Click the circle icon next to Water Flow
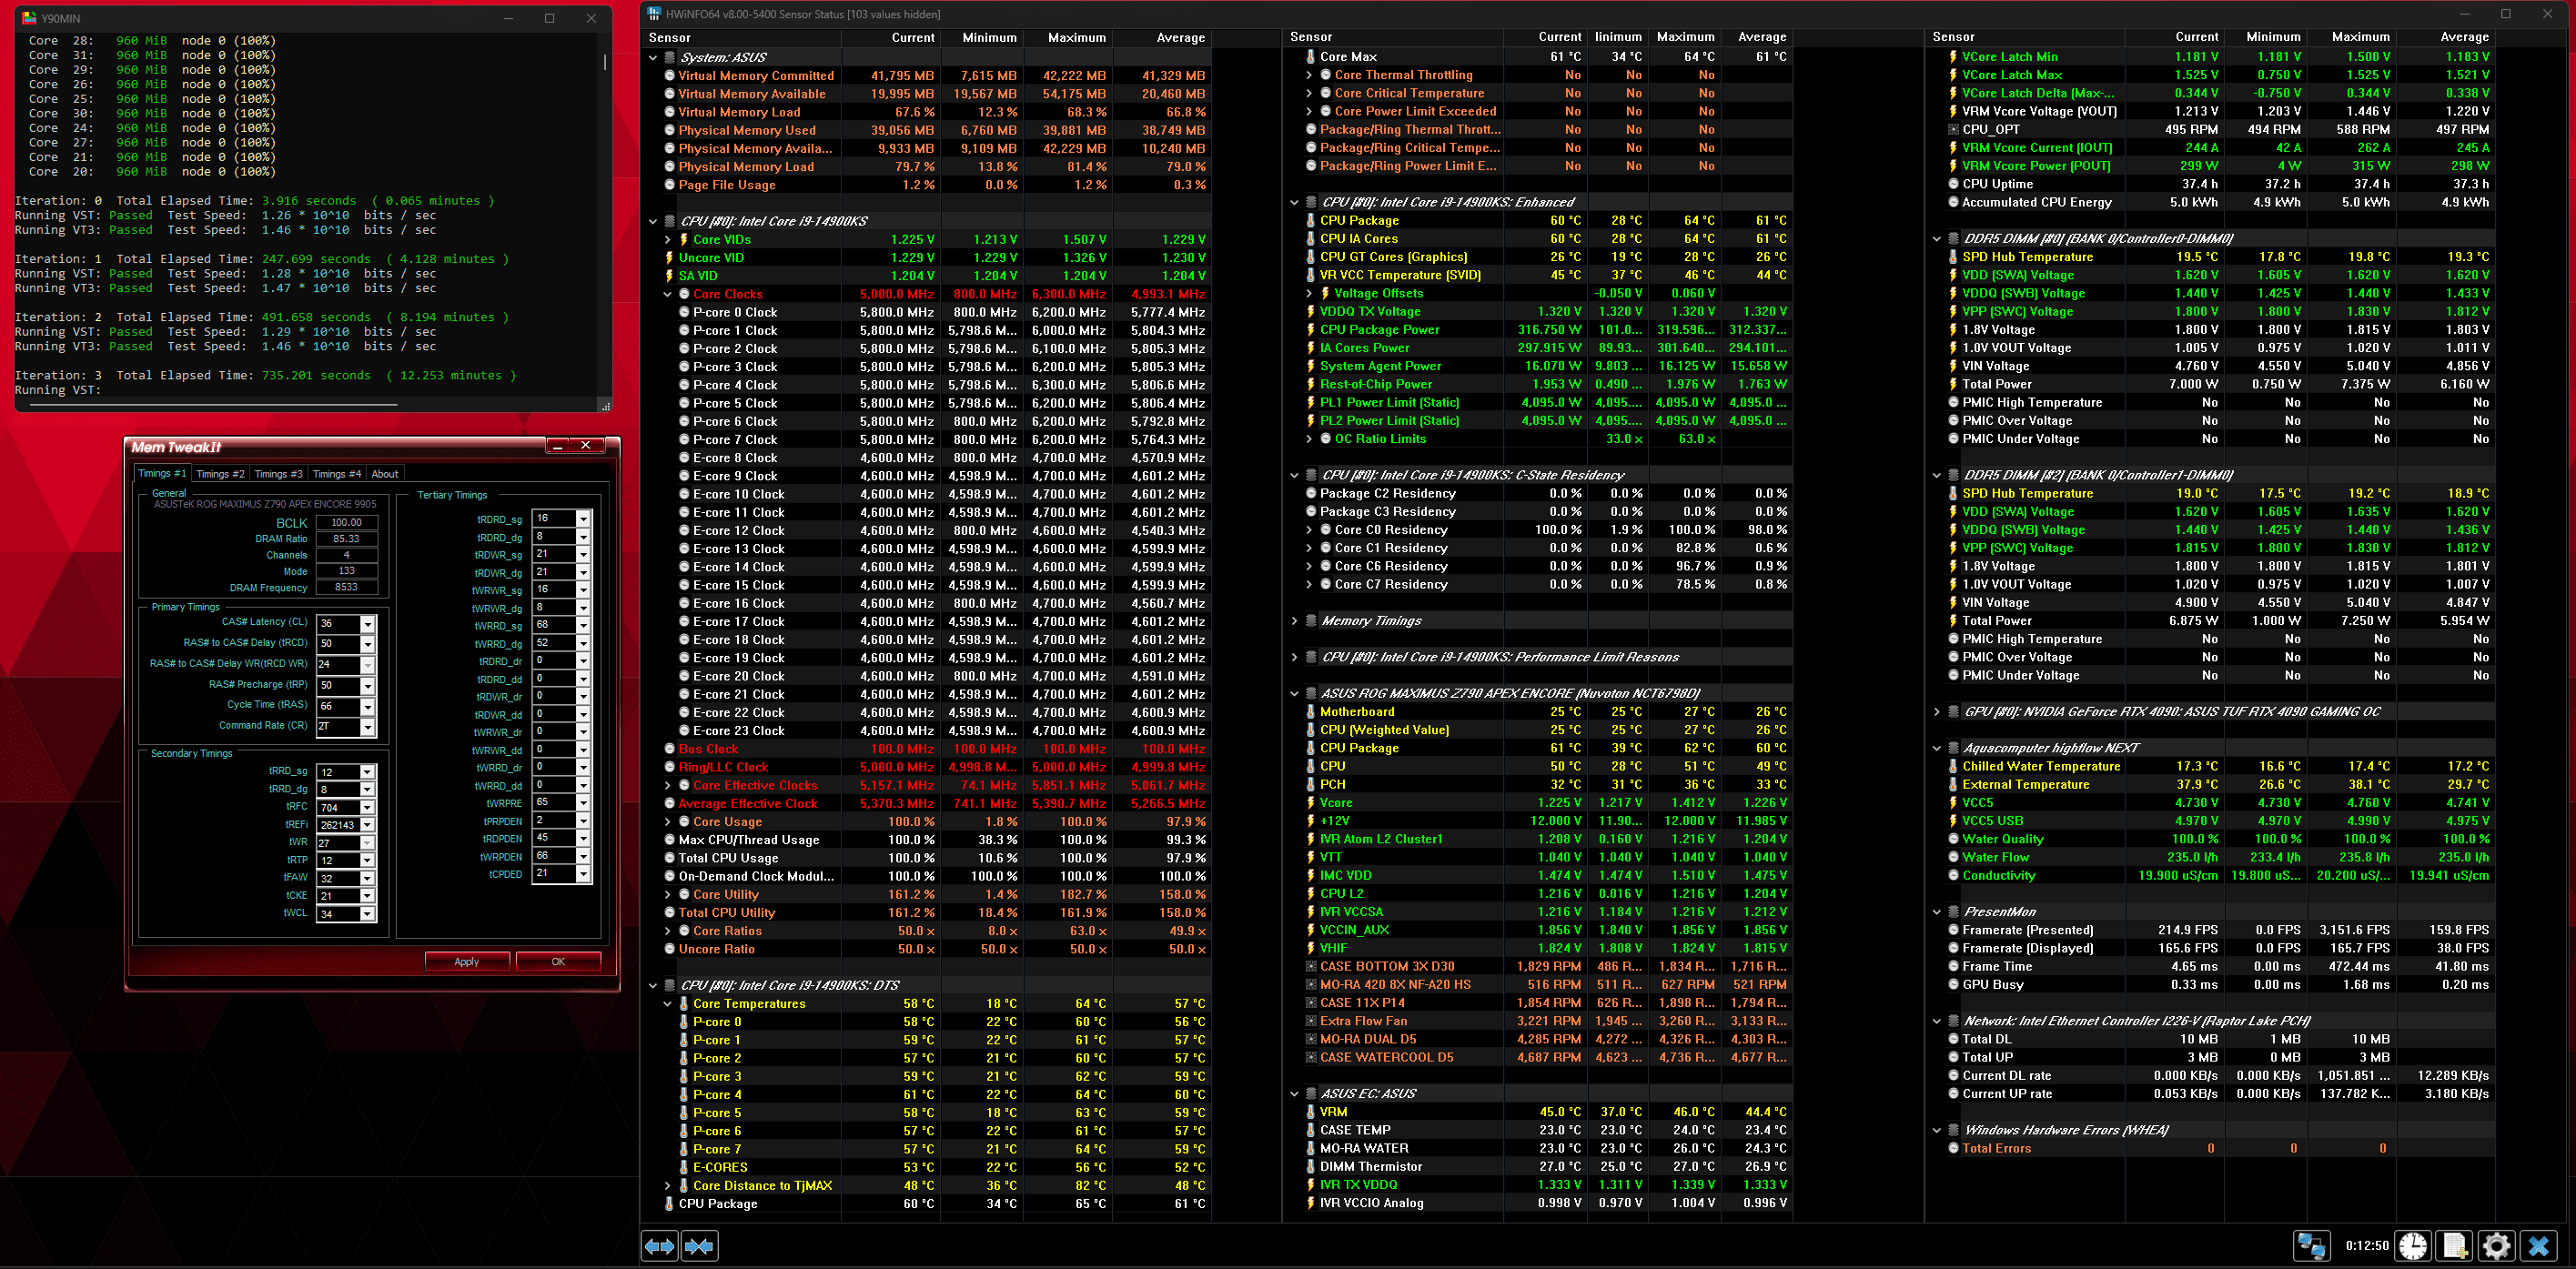 point(1953,857)
